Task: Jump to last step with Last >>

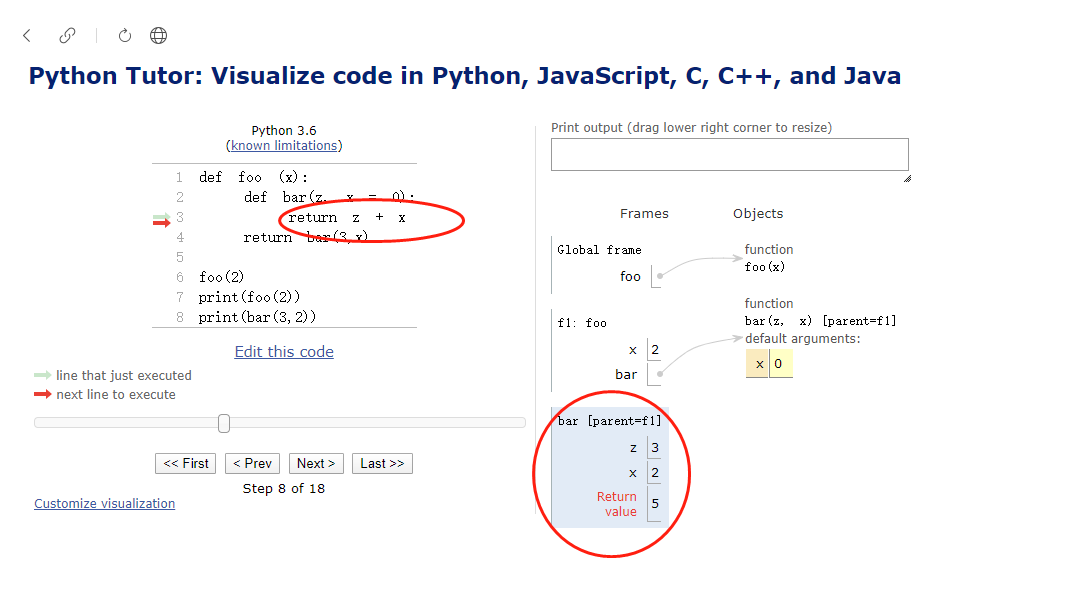Action: (x=382, y=463)
